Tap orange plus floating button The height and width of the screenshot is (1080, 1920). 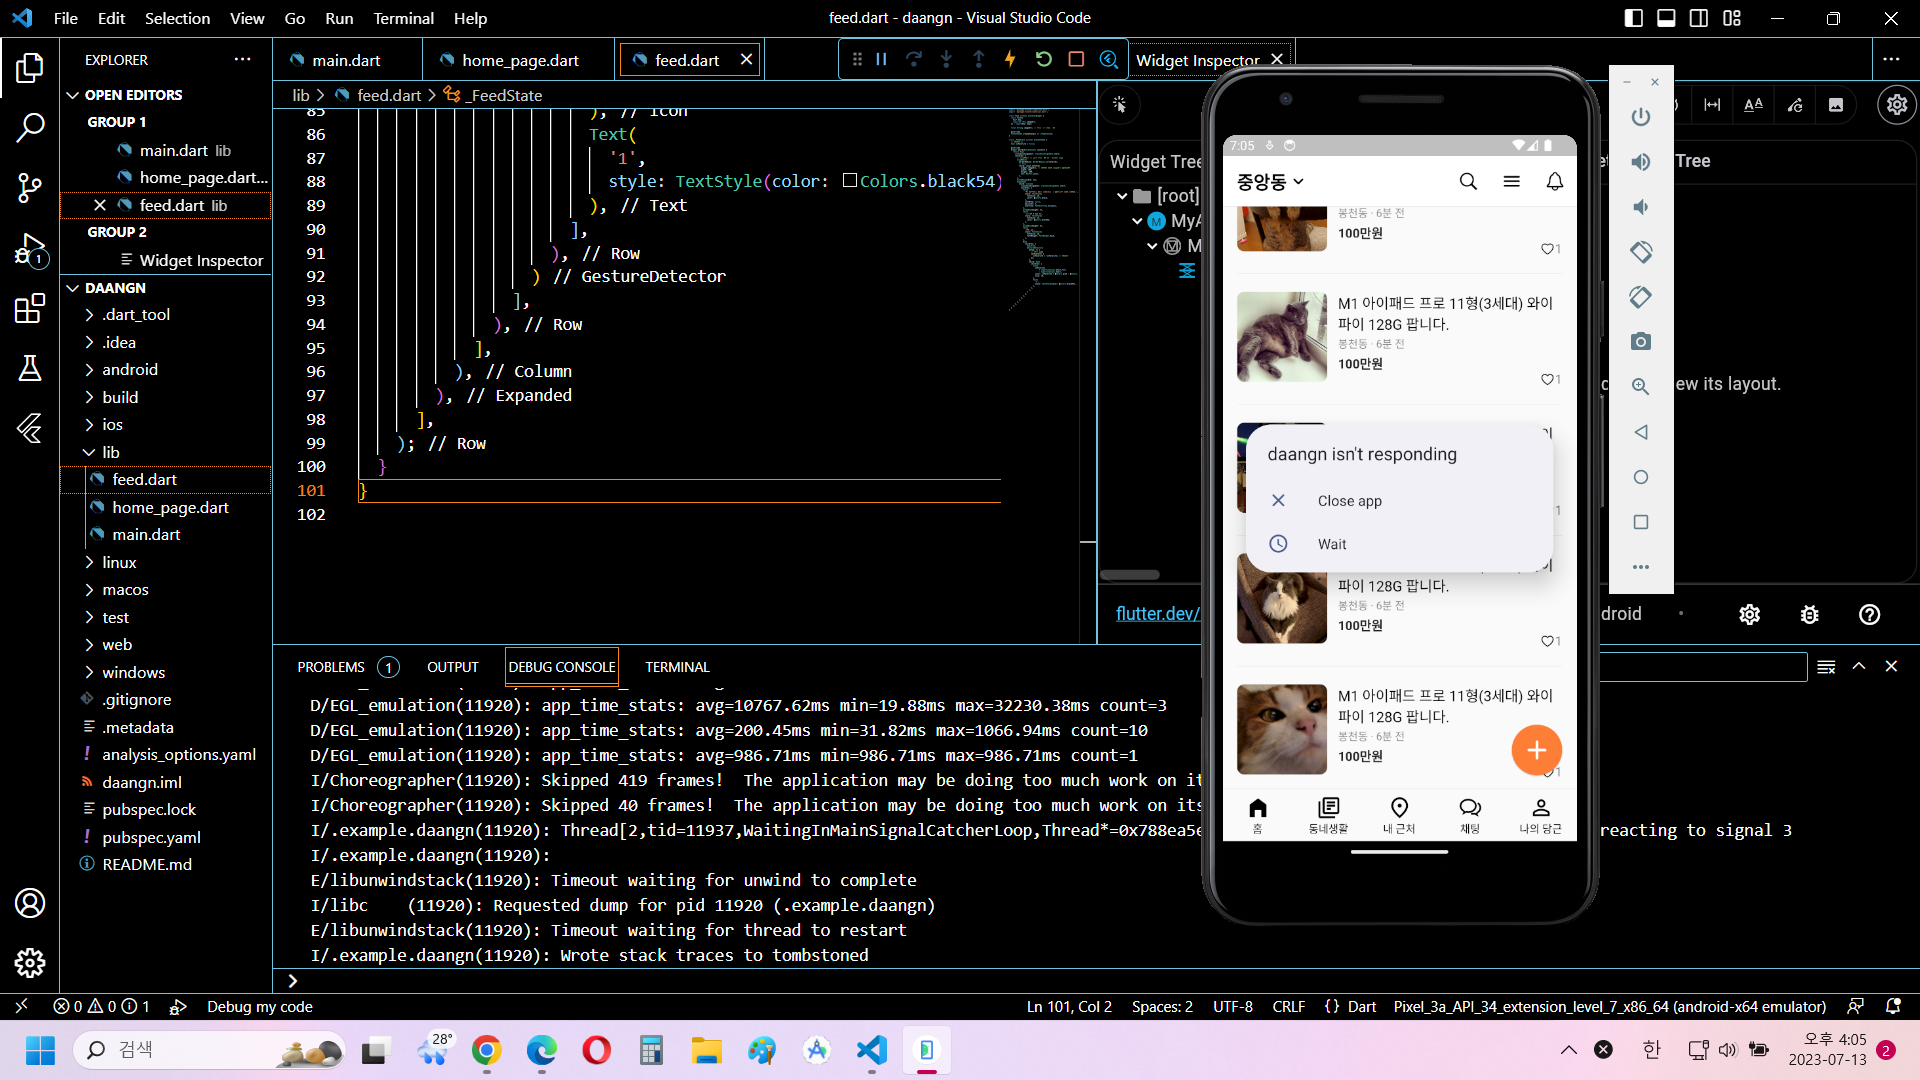point(1536,750)
